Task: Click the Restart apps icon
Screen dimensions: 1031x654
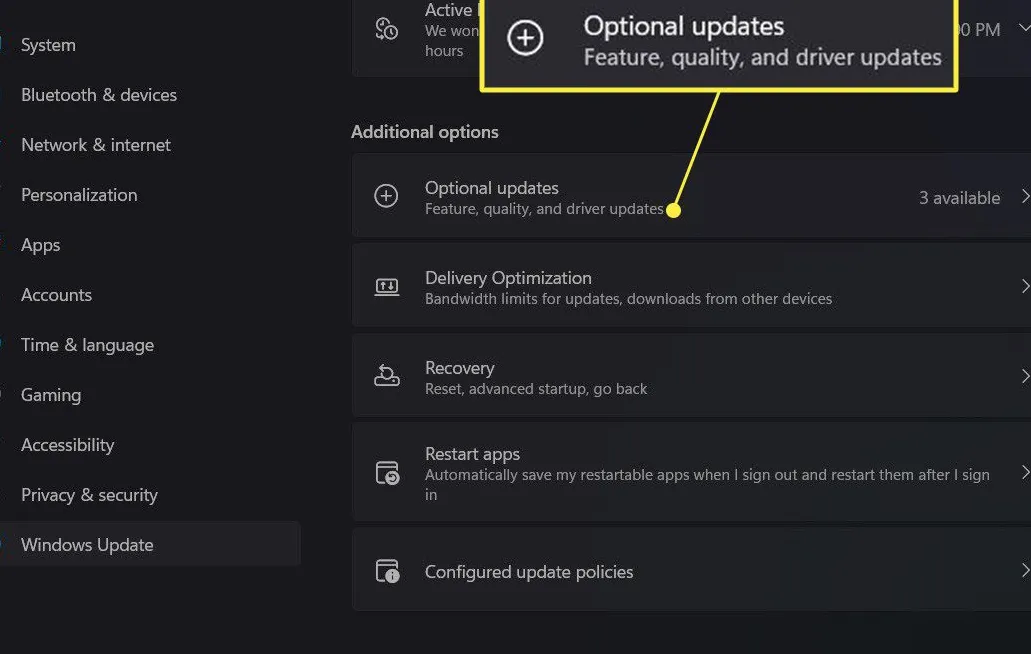Action: [387, 473]
